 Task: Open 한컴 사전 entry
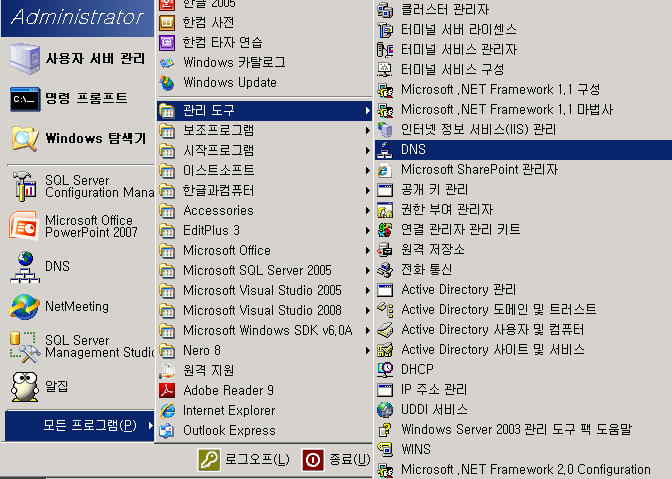coord(264,22)
